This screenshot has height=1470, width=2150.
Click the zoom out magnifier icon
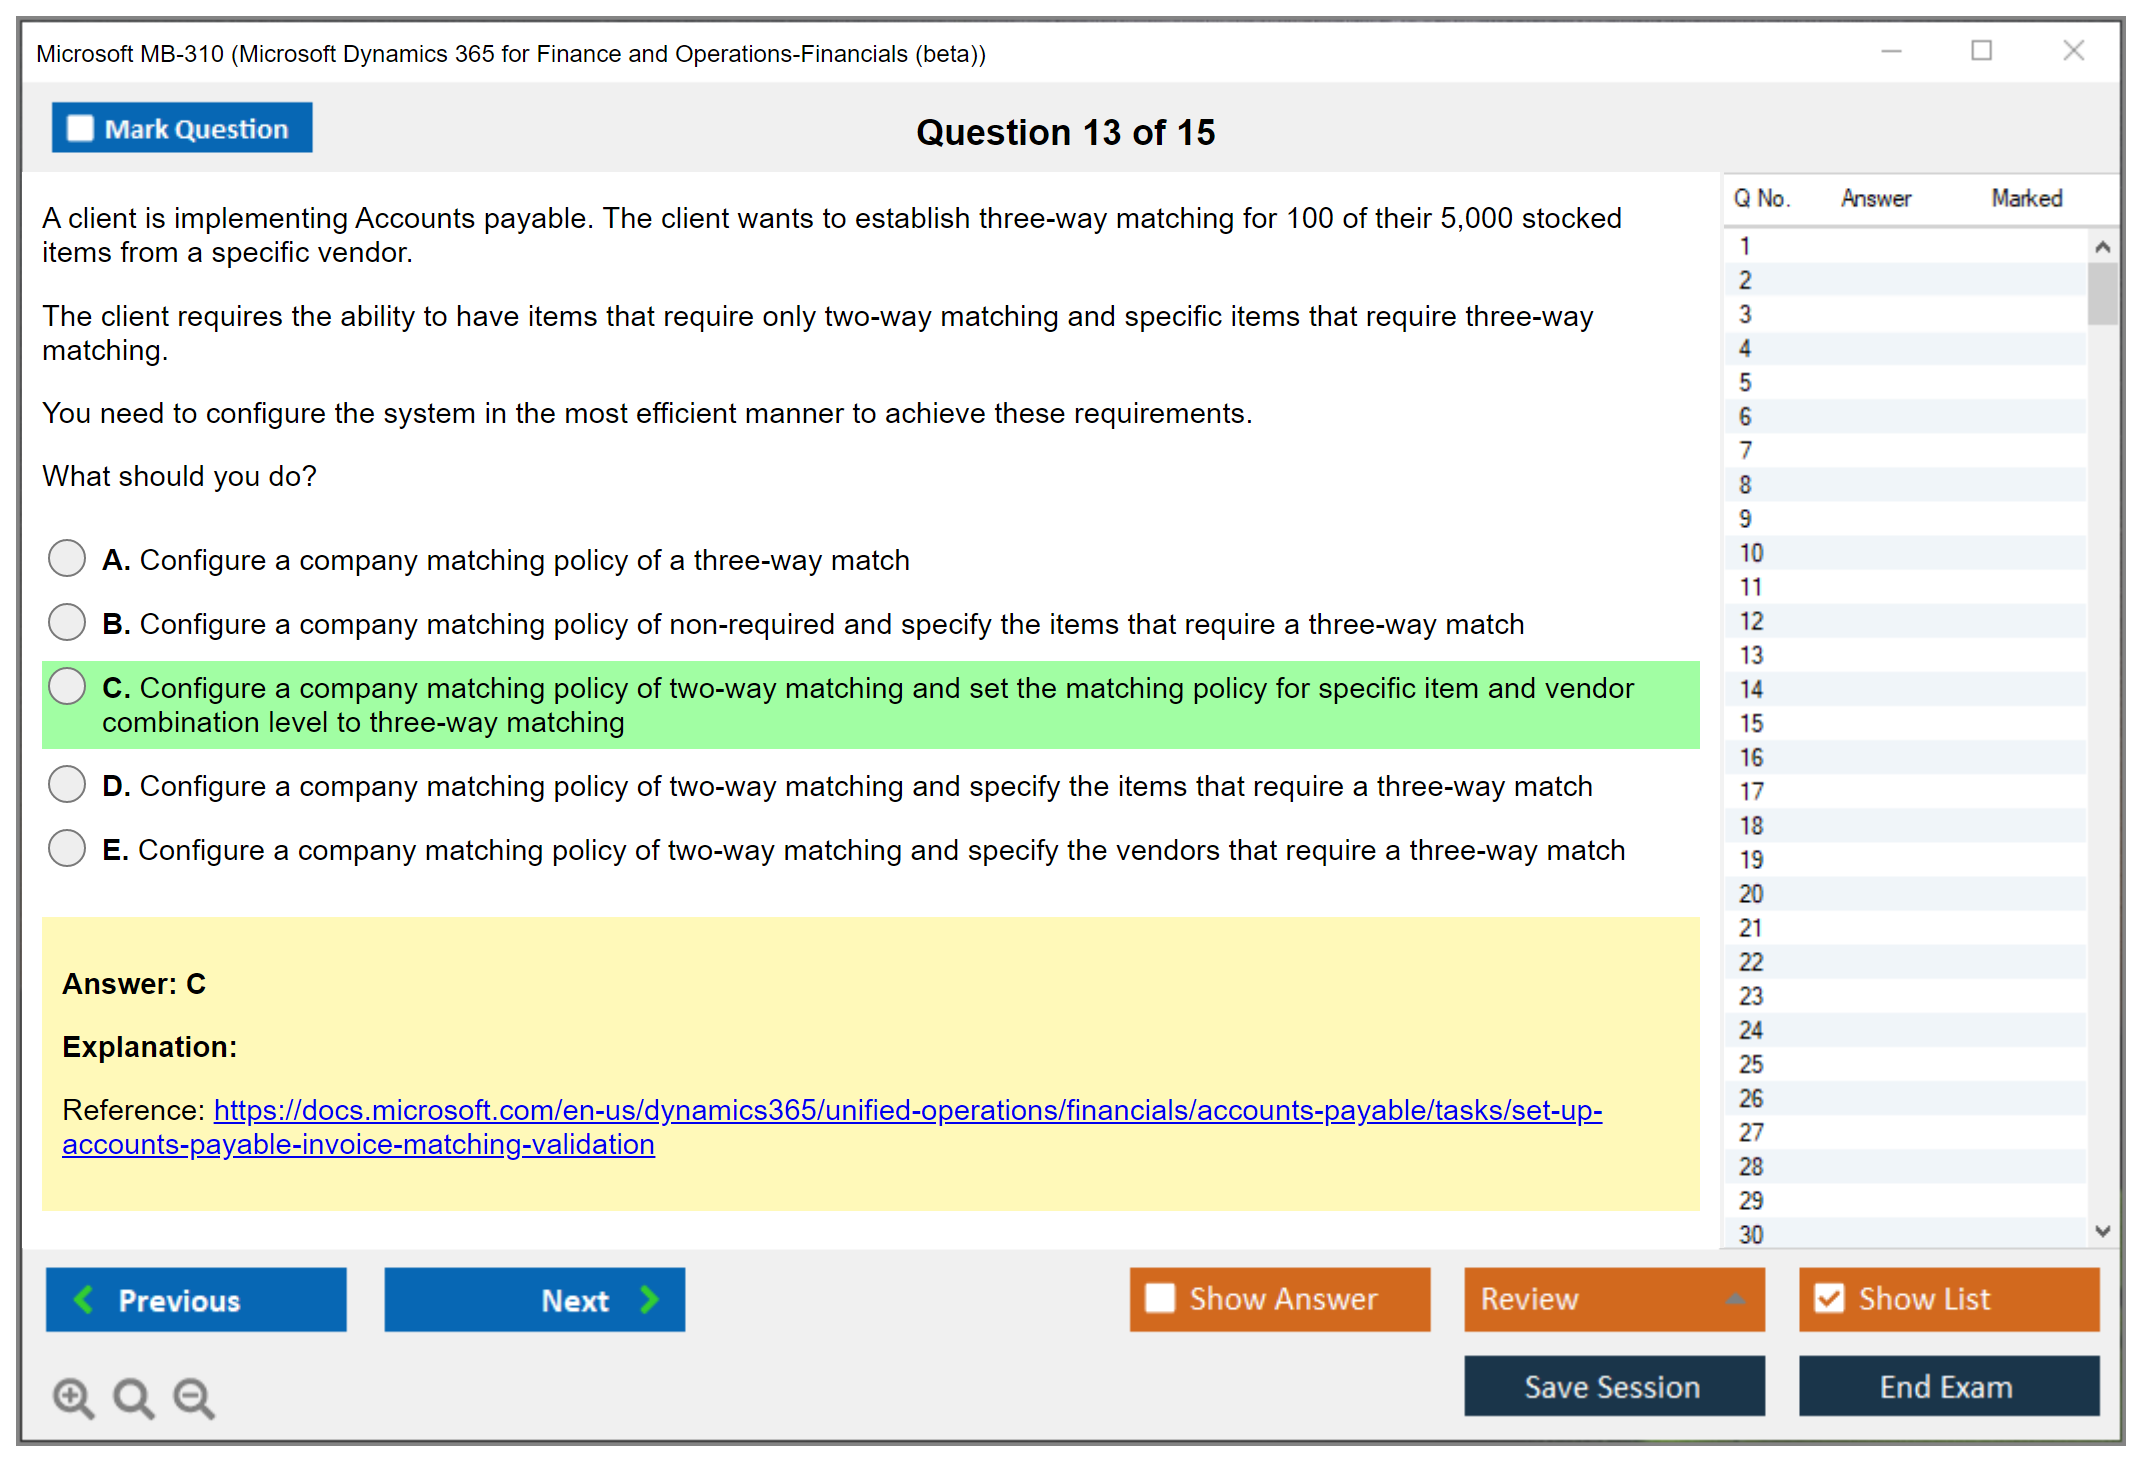[194, 1397]
